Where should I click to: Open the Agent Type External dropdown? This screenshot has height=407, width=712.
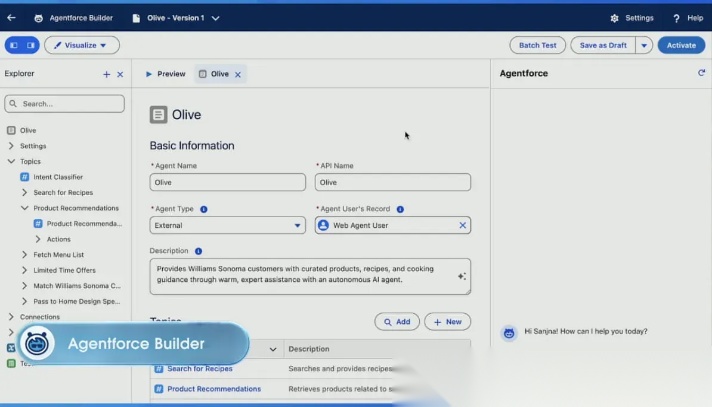(x=227, y=225)
